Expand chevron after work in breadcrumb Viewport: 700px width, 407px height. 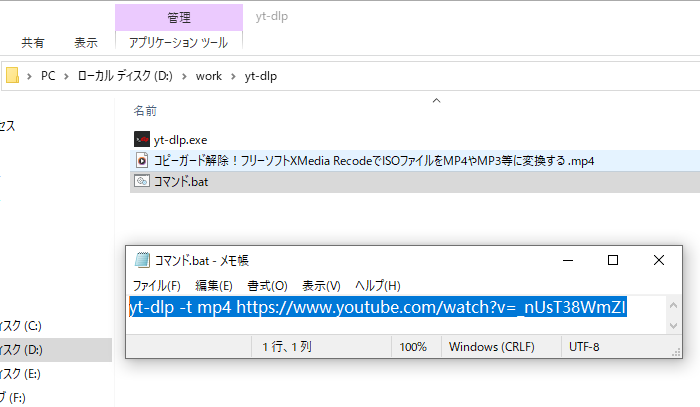pyautogui.click(x=233, y=76)
